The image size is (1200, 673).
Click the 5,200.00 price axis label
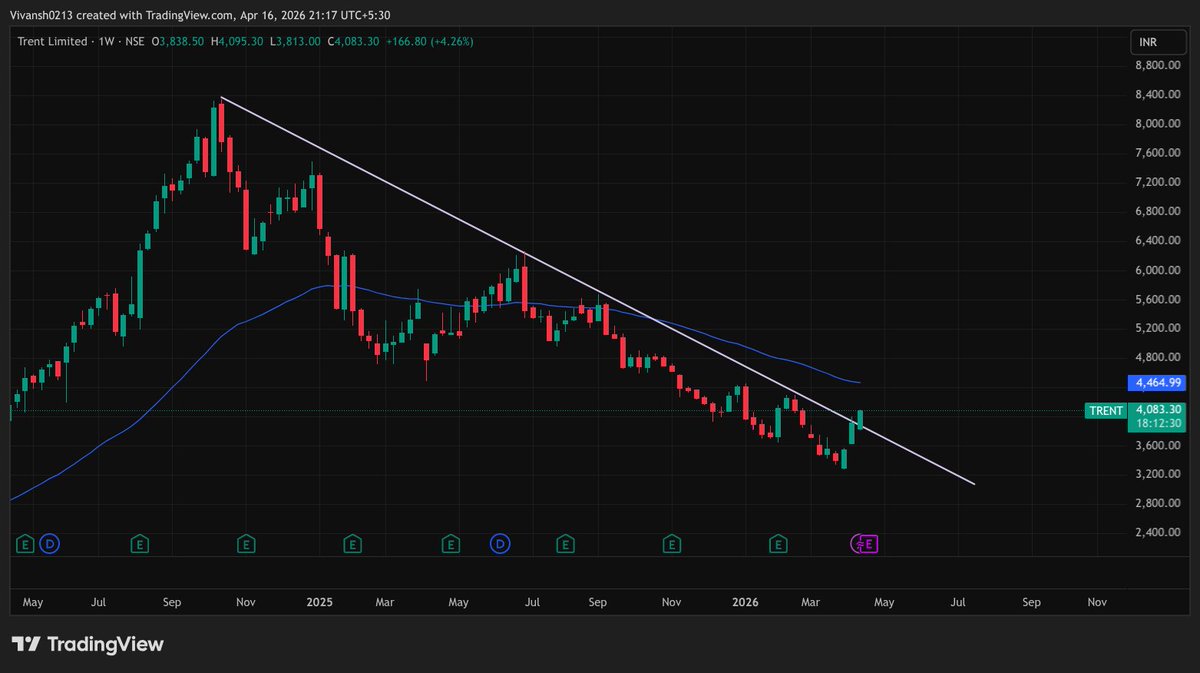click(1158, 328)
